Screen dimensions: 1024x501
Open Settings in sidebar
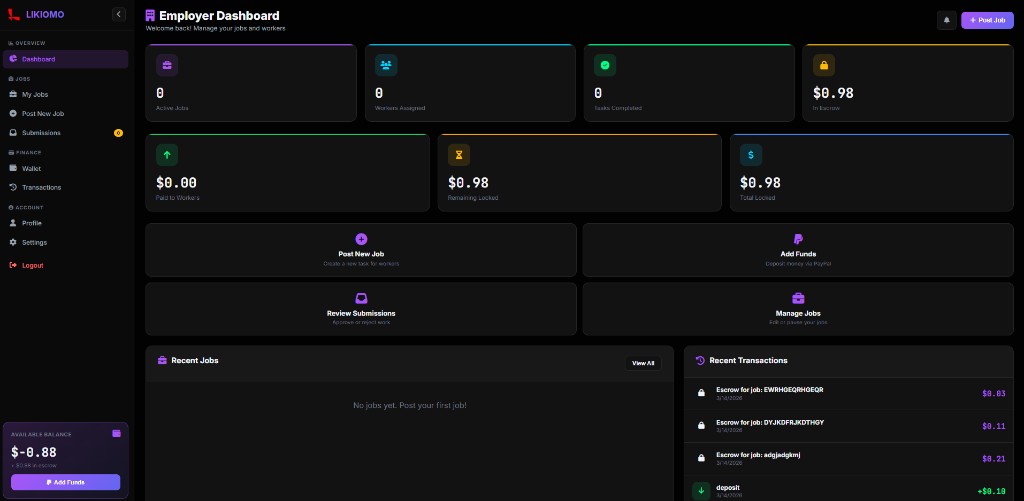click(x=65, y=242)
